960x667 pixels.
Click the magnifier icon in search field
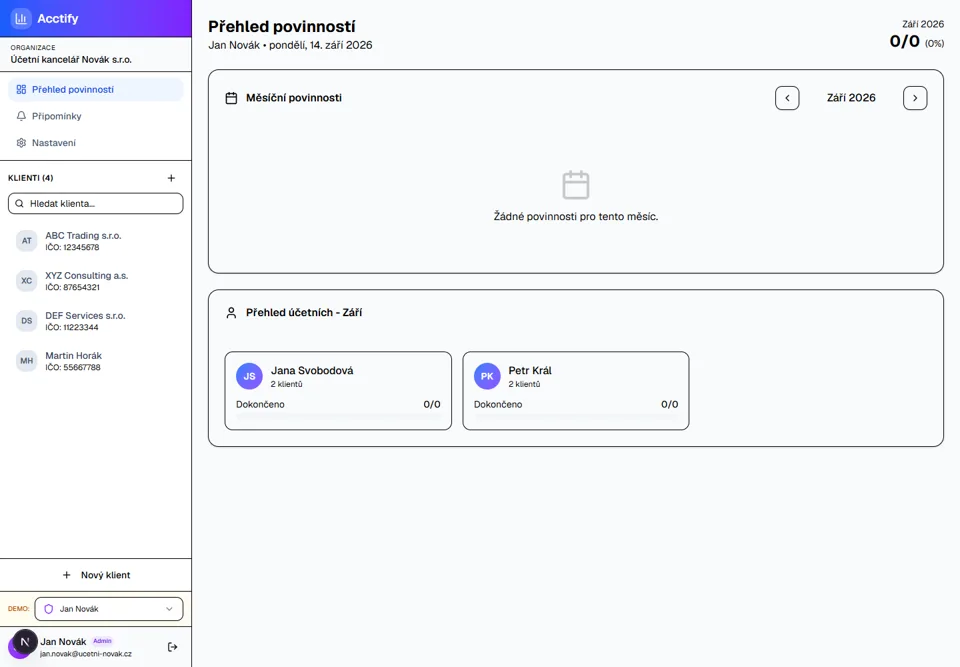point(20,203)
